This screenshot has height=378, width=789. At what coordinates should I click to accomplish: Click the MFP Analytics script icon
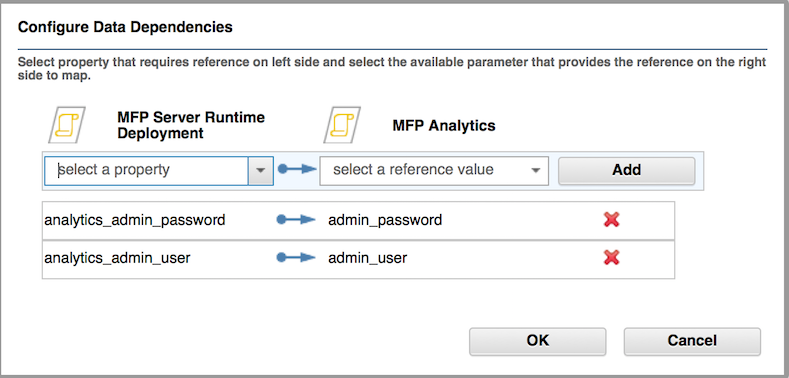coord(342,125)
